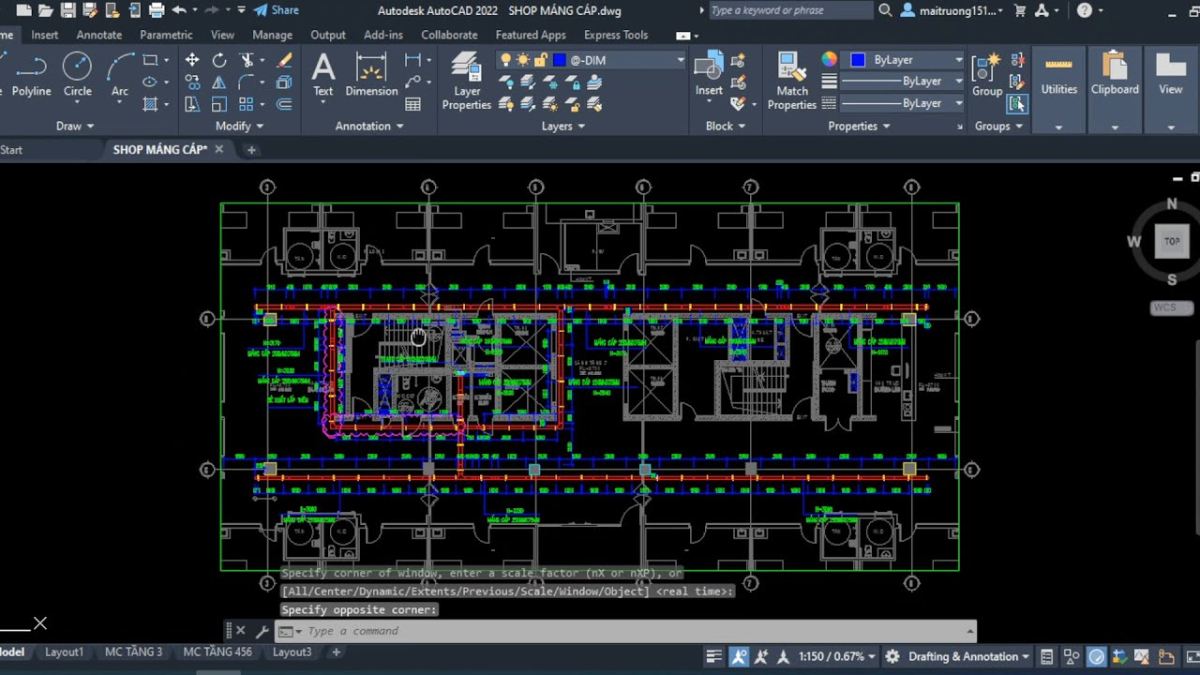Click the Plot printer icon
The width and height of the screenshot is (1200, 675).
pos(156,10)
